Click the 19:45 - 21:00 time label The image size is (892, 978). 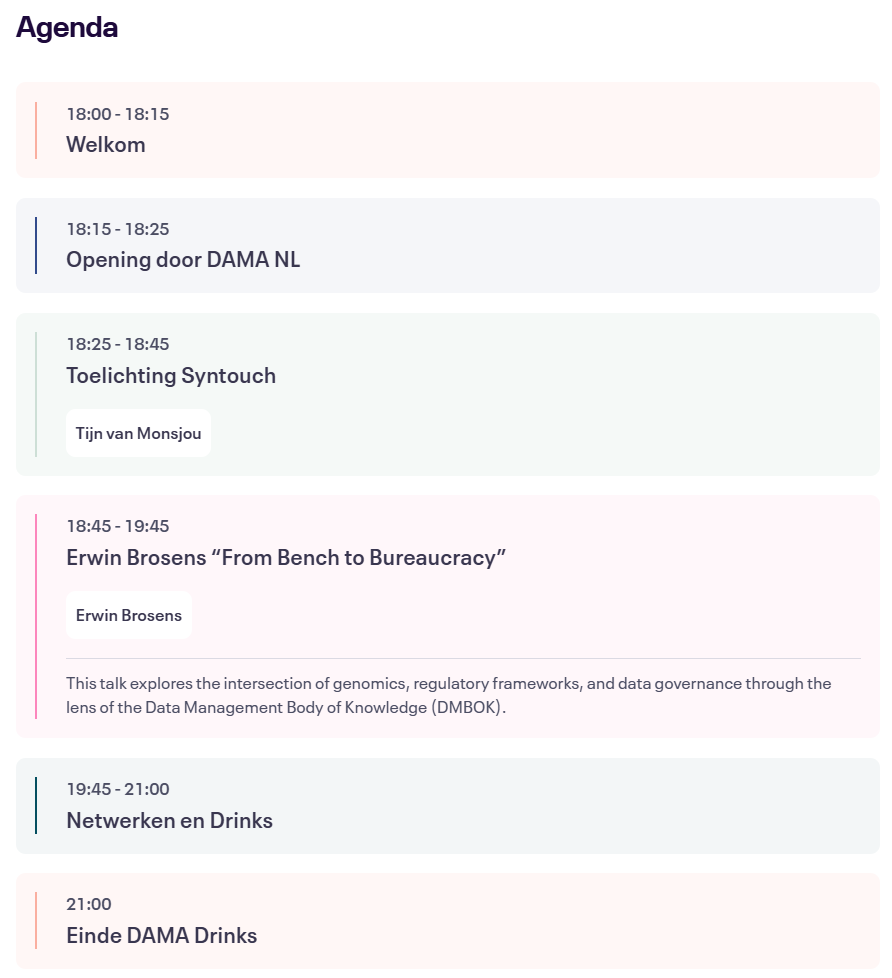point(118,789)
